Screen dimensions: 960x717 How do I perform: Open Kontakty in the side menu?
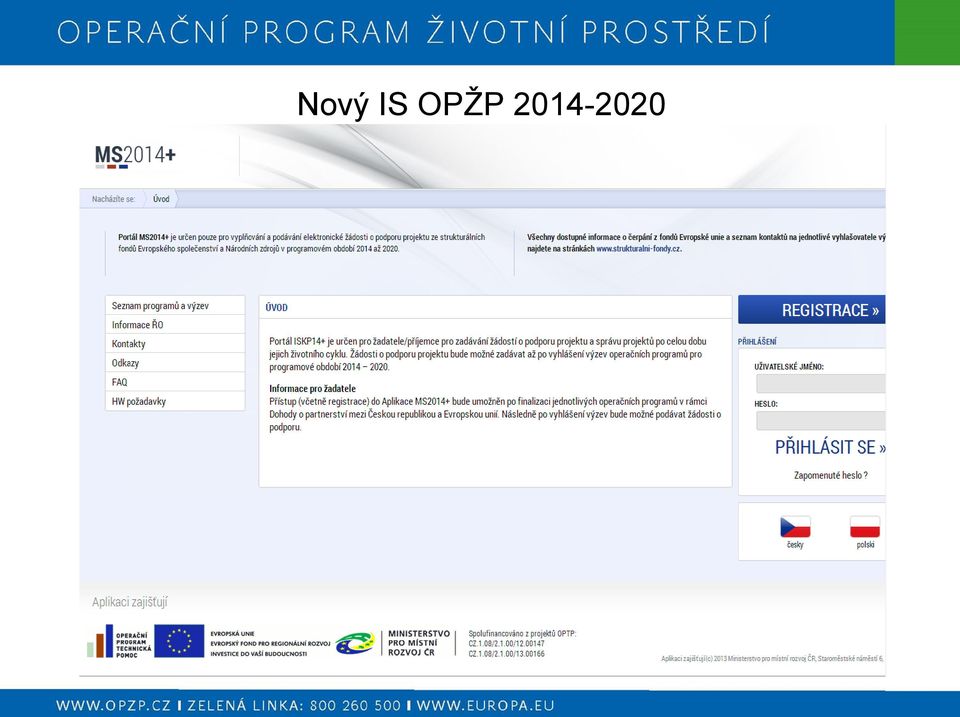tap(175, 343)
